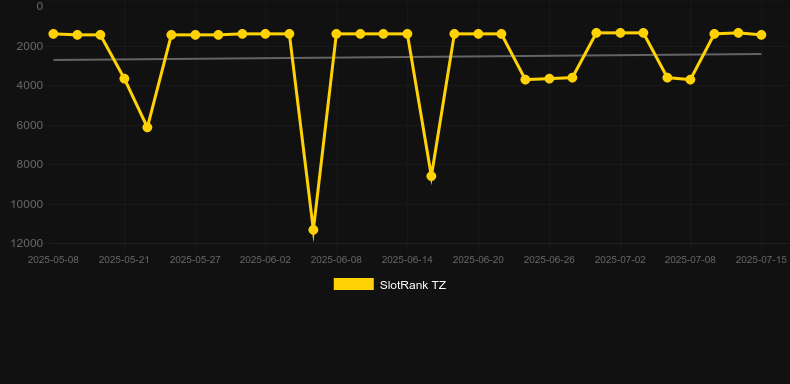Click the first data point on 2025-05-08
Viewport: 790px width, 384px height.
tap(53, 34)
